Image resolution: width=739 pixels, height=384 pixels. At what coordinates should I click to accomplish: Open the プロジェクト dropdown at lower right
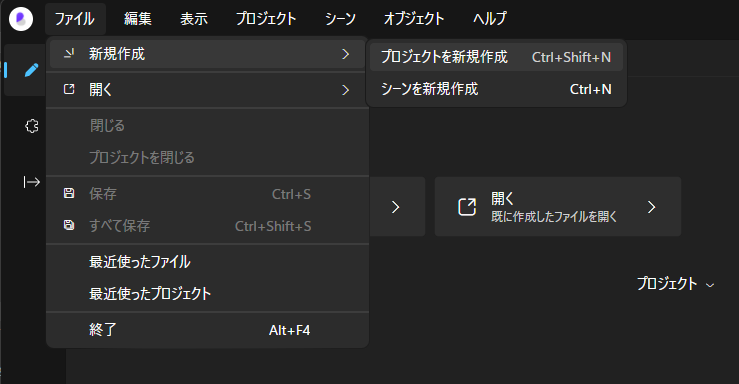[x=676, y=284]
